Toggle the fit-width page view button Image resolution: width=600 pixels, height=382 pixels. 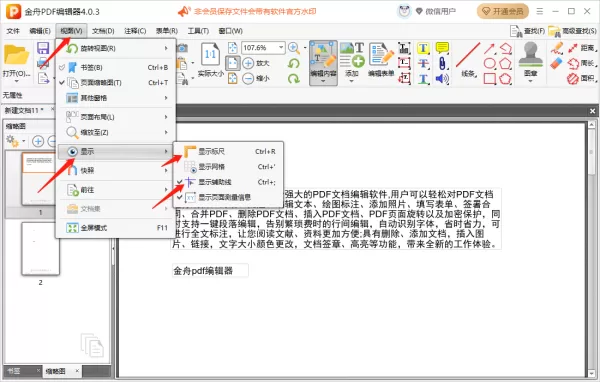pyautogui.click(x=233, y=63)
